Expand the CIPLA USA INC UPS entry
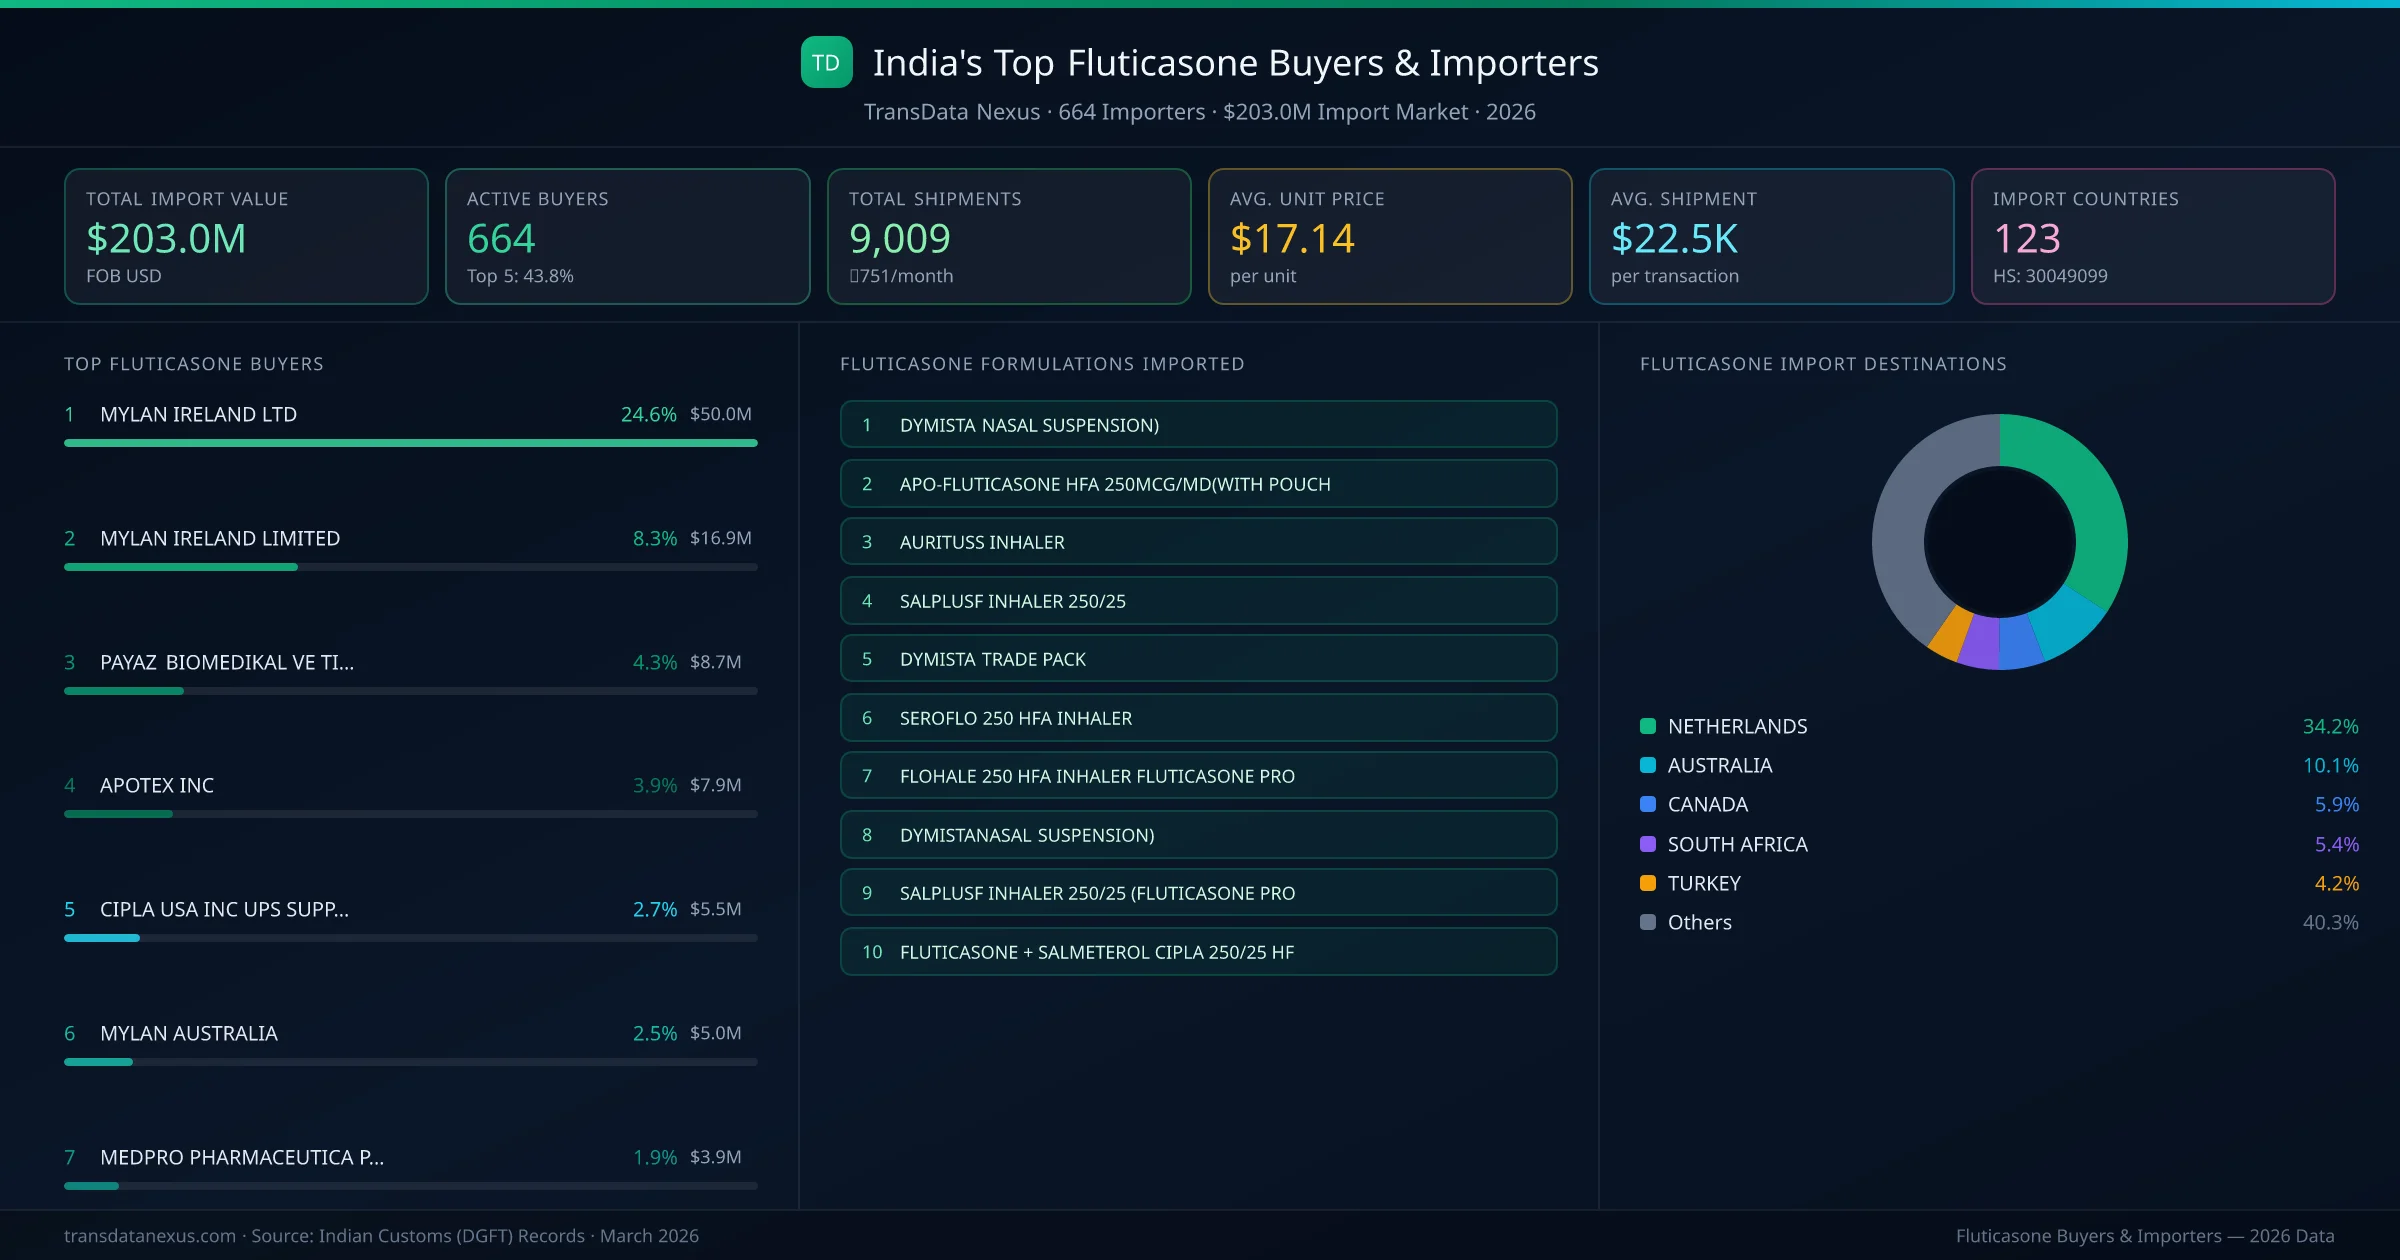Image resolution: width=2400 pixels, height=1260 pixels. click(x=224, y=909)
